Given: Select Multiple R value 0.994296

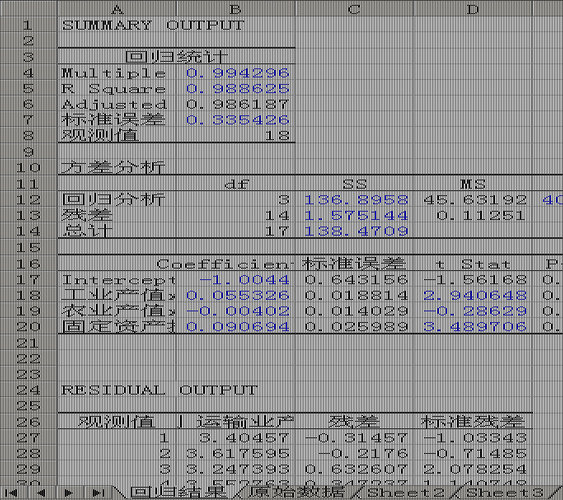Looking at the screenshot, I should click(237, 73).
